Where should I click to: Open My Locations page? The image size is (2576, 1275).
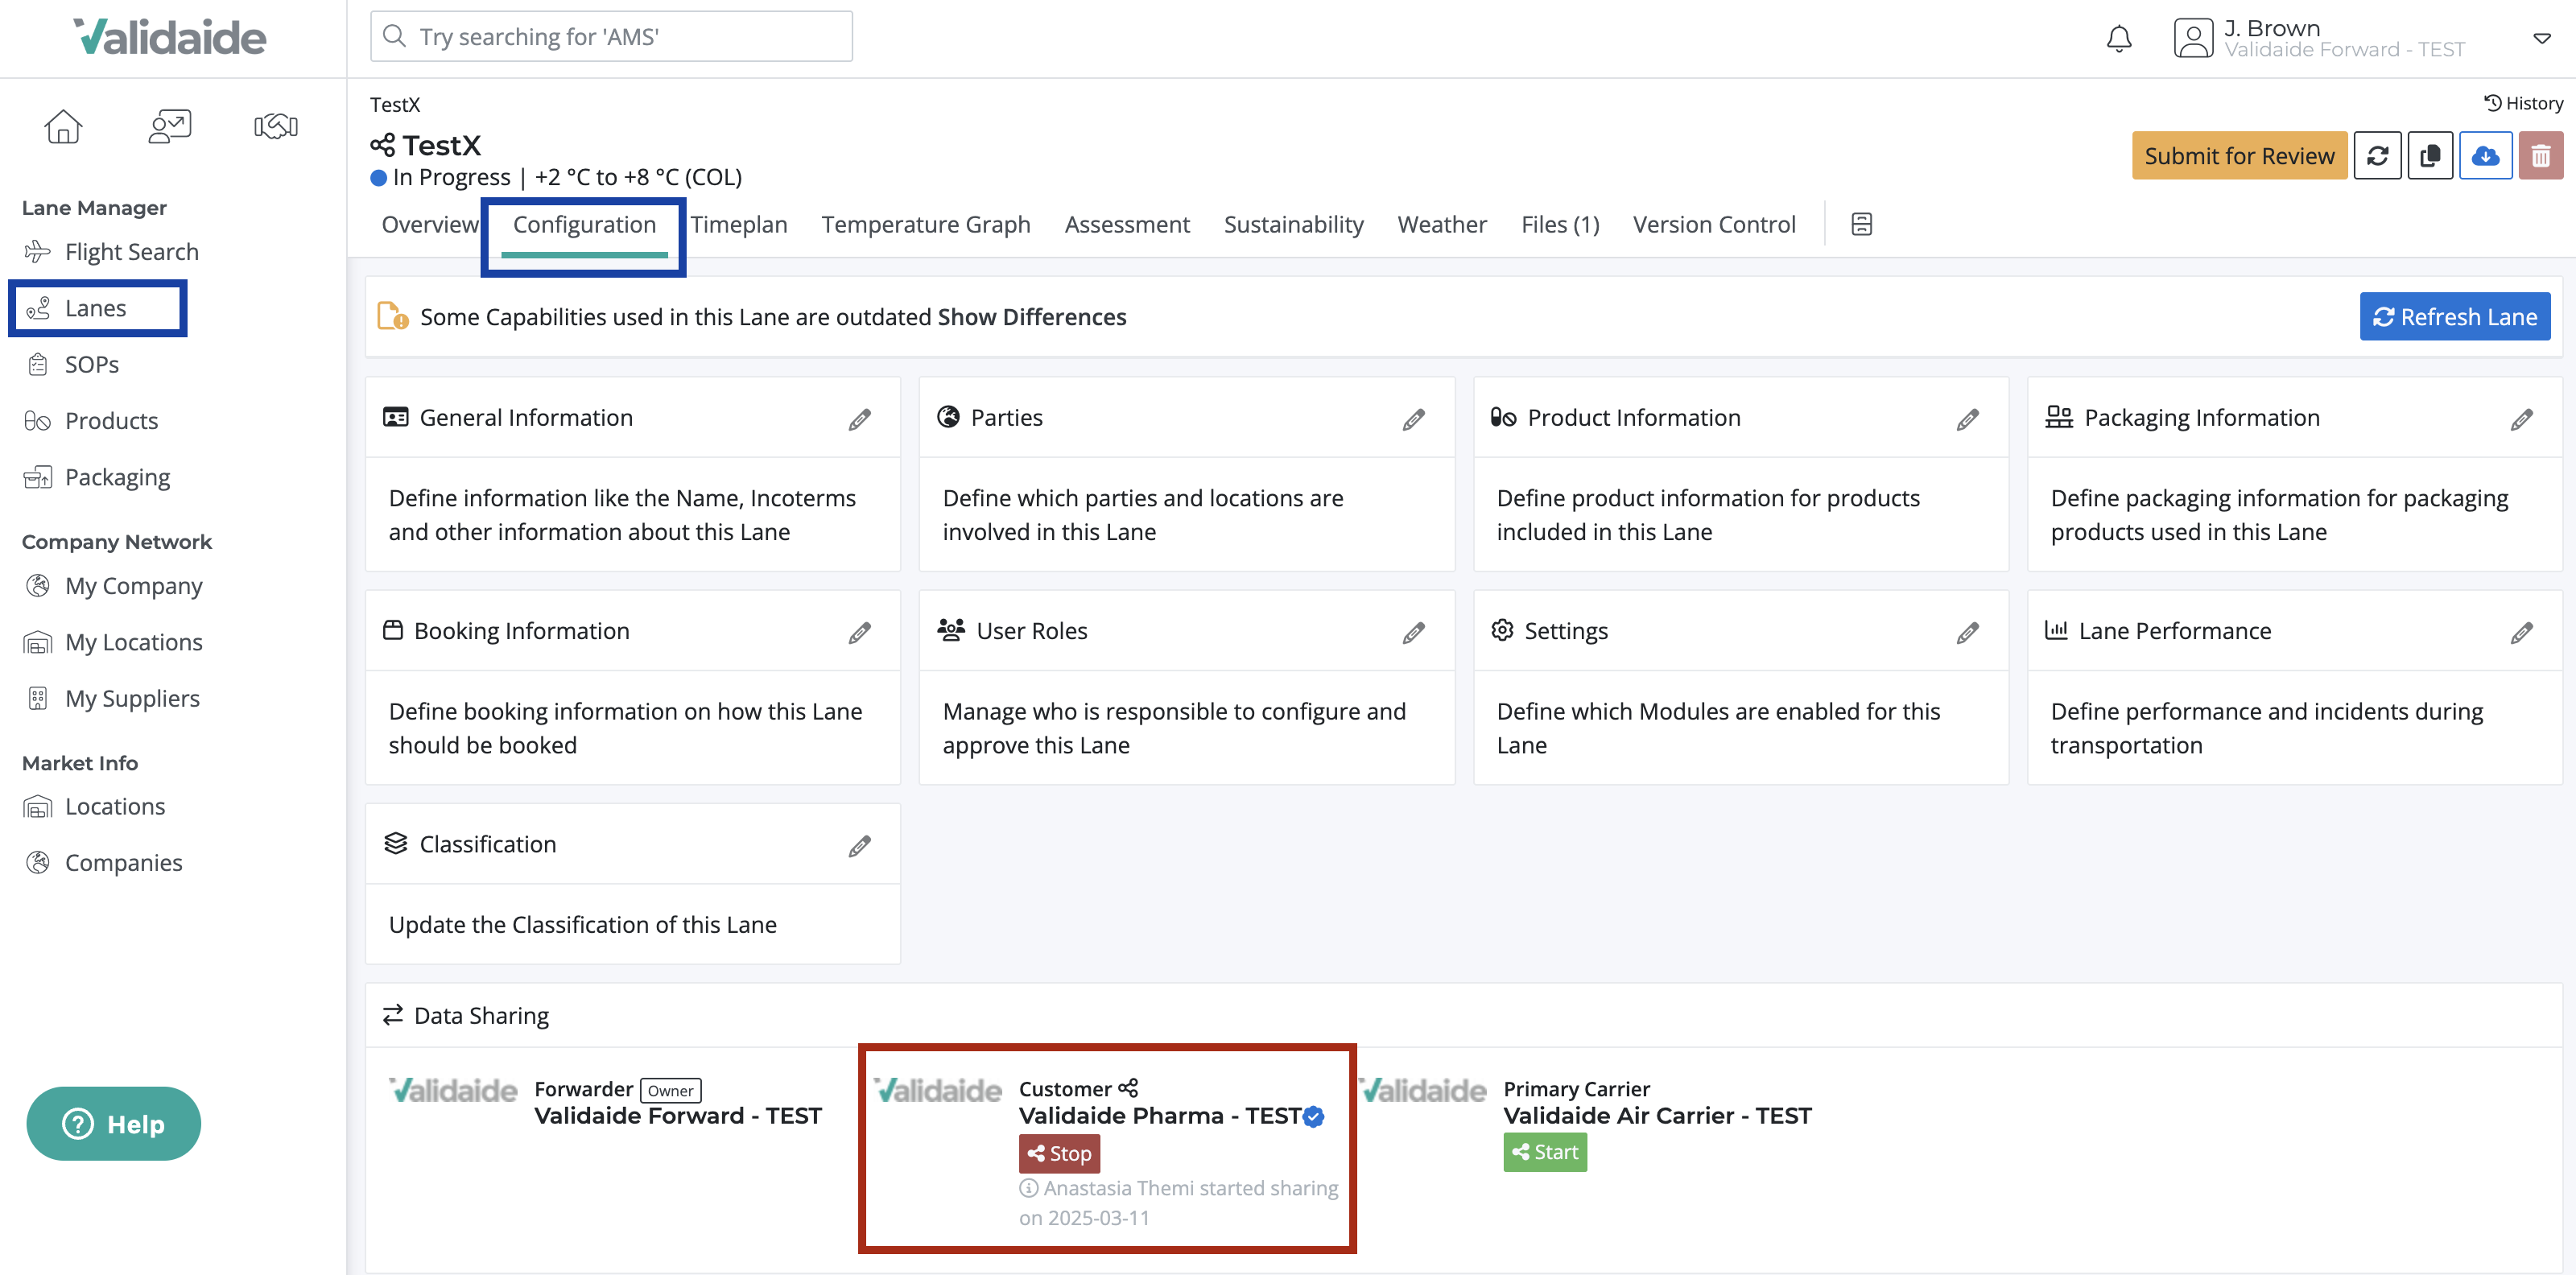113,642
